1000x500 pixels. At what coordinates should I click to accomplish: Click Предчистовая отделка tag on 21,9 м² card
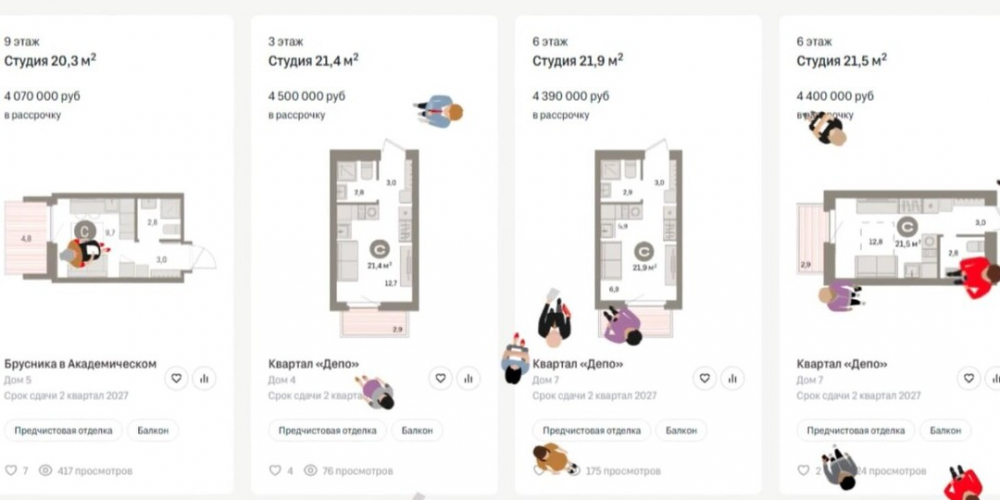(591, 430)
